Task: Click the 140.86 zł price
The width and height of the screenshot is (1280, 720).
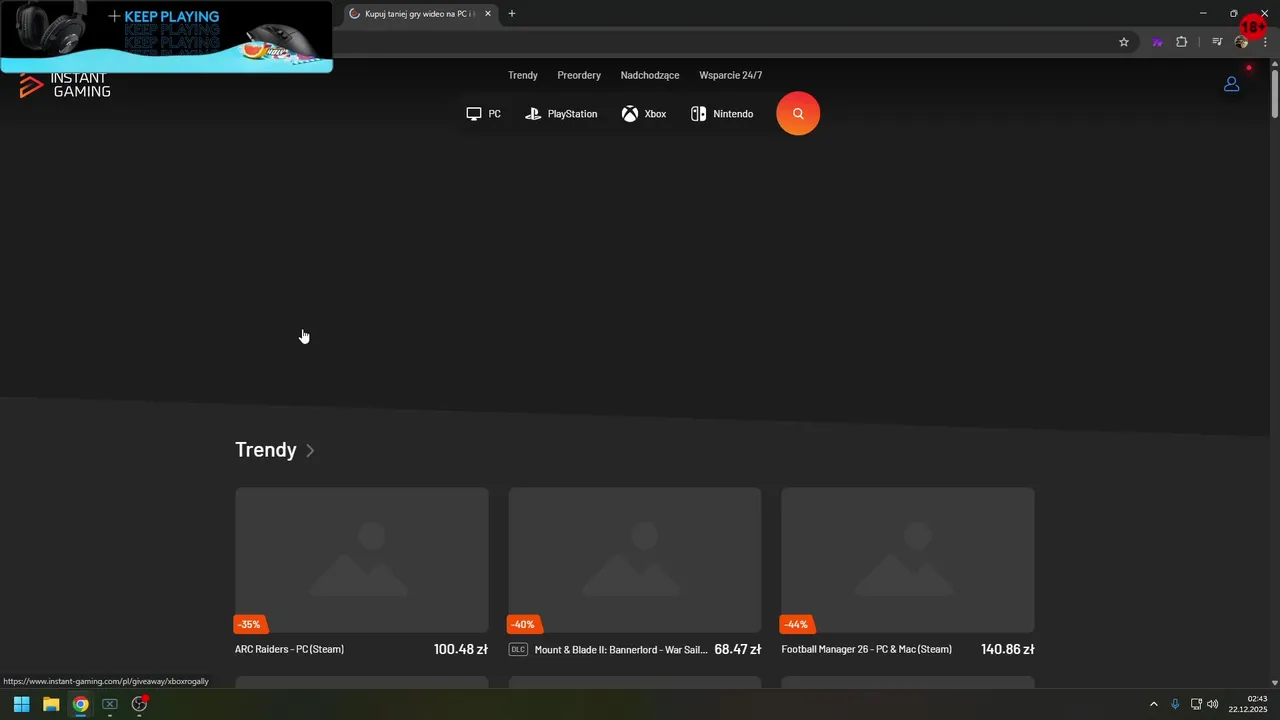Action: tap(1008, 649)
